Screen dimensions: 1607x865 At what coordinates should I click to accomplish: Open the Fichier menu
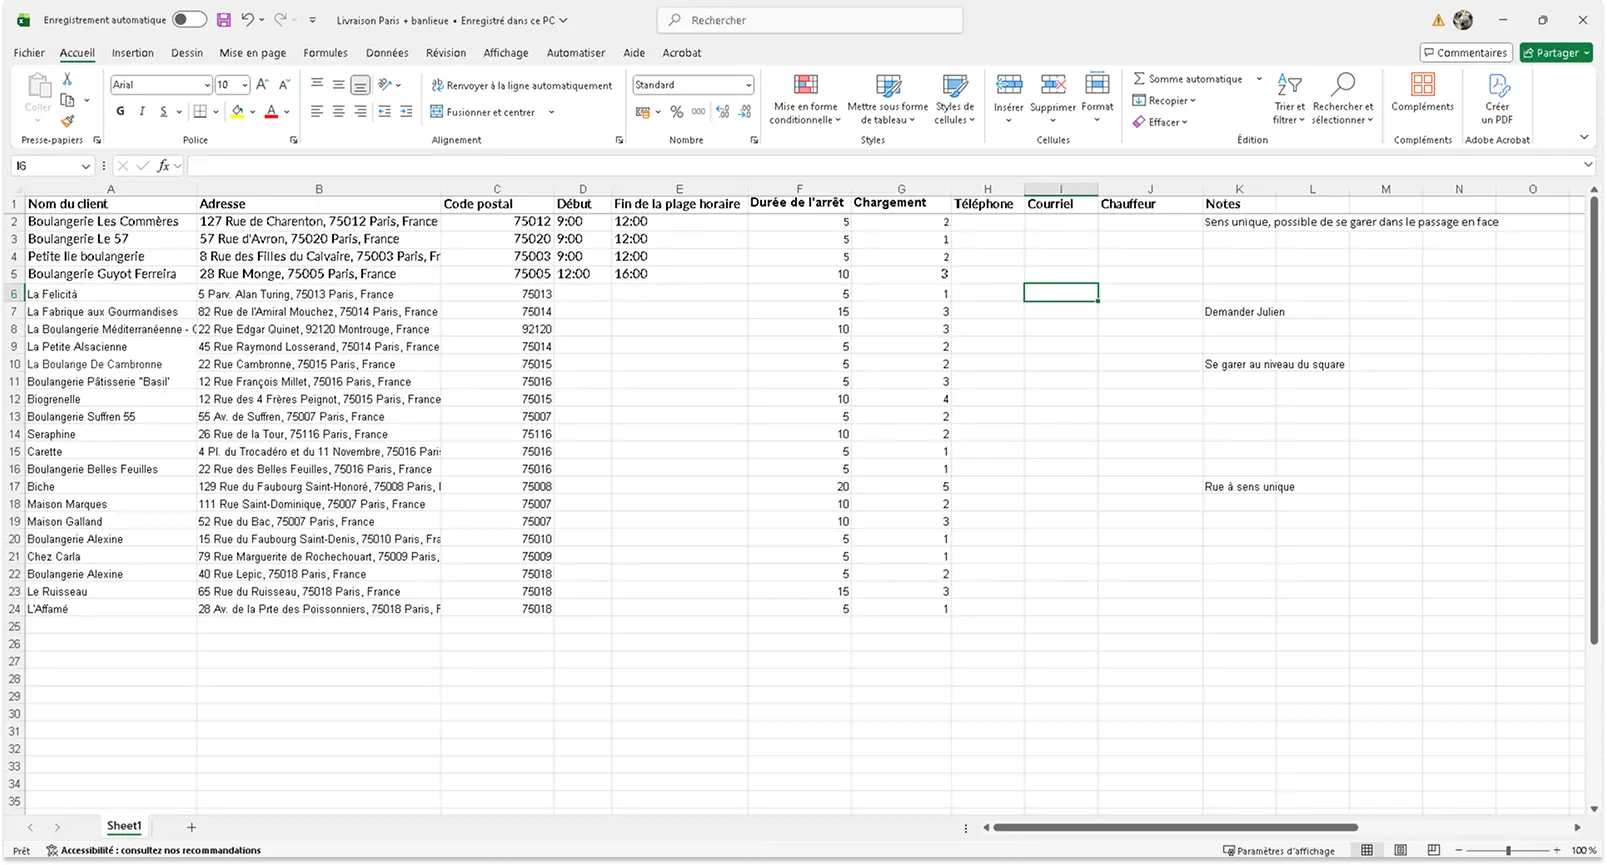[29, 53]
